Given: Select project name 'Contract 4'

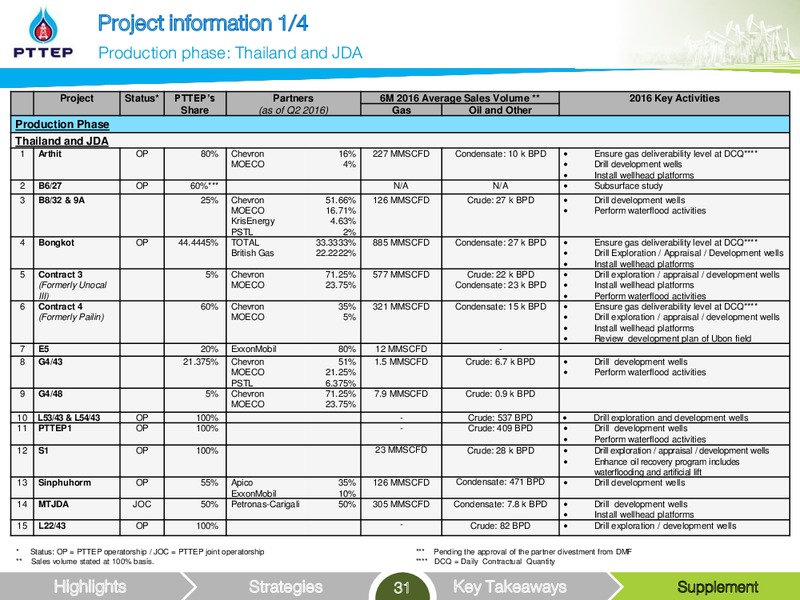Looking at the screenshot, I should [x=60, y=307].
